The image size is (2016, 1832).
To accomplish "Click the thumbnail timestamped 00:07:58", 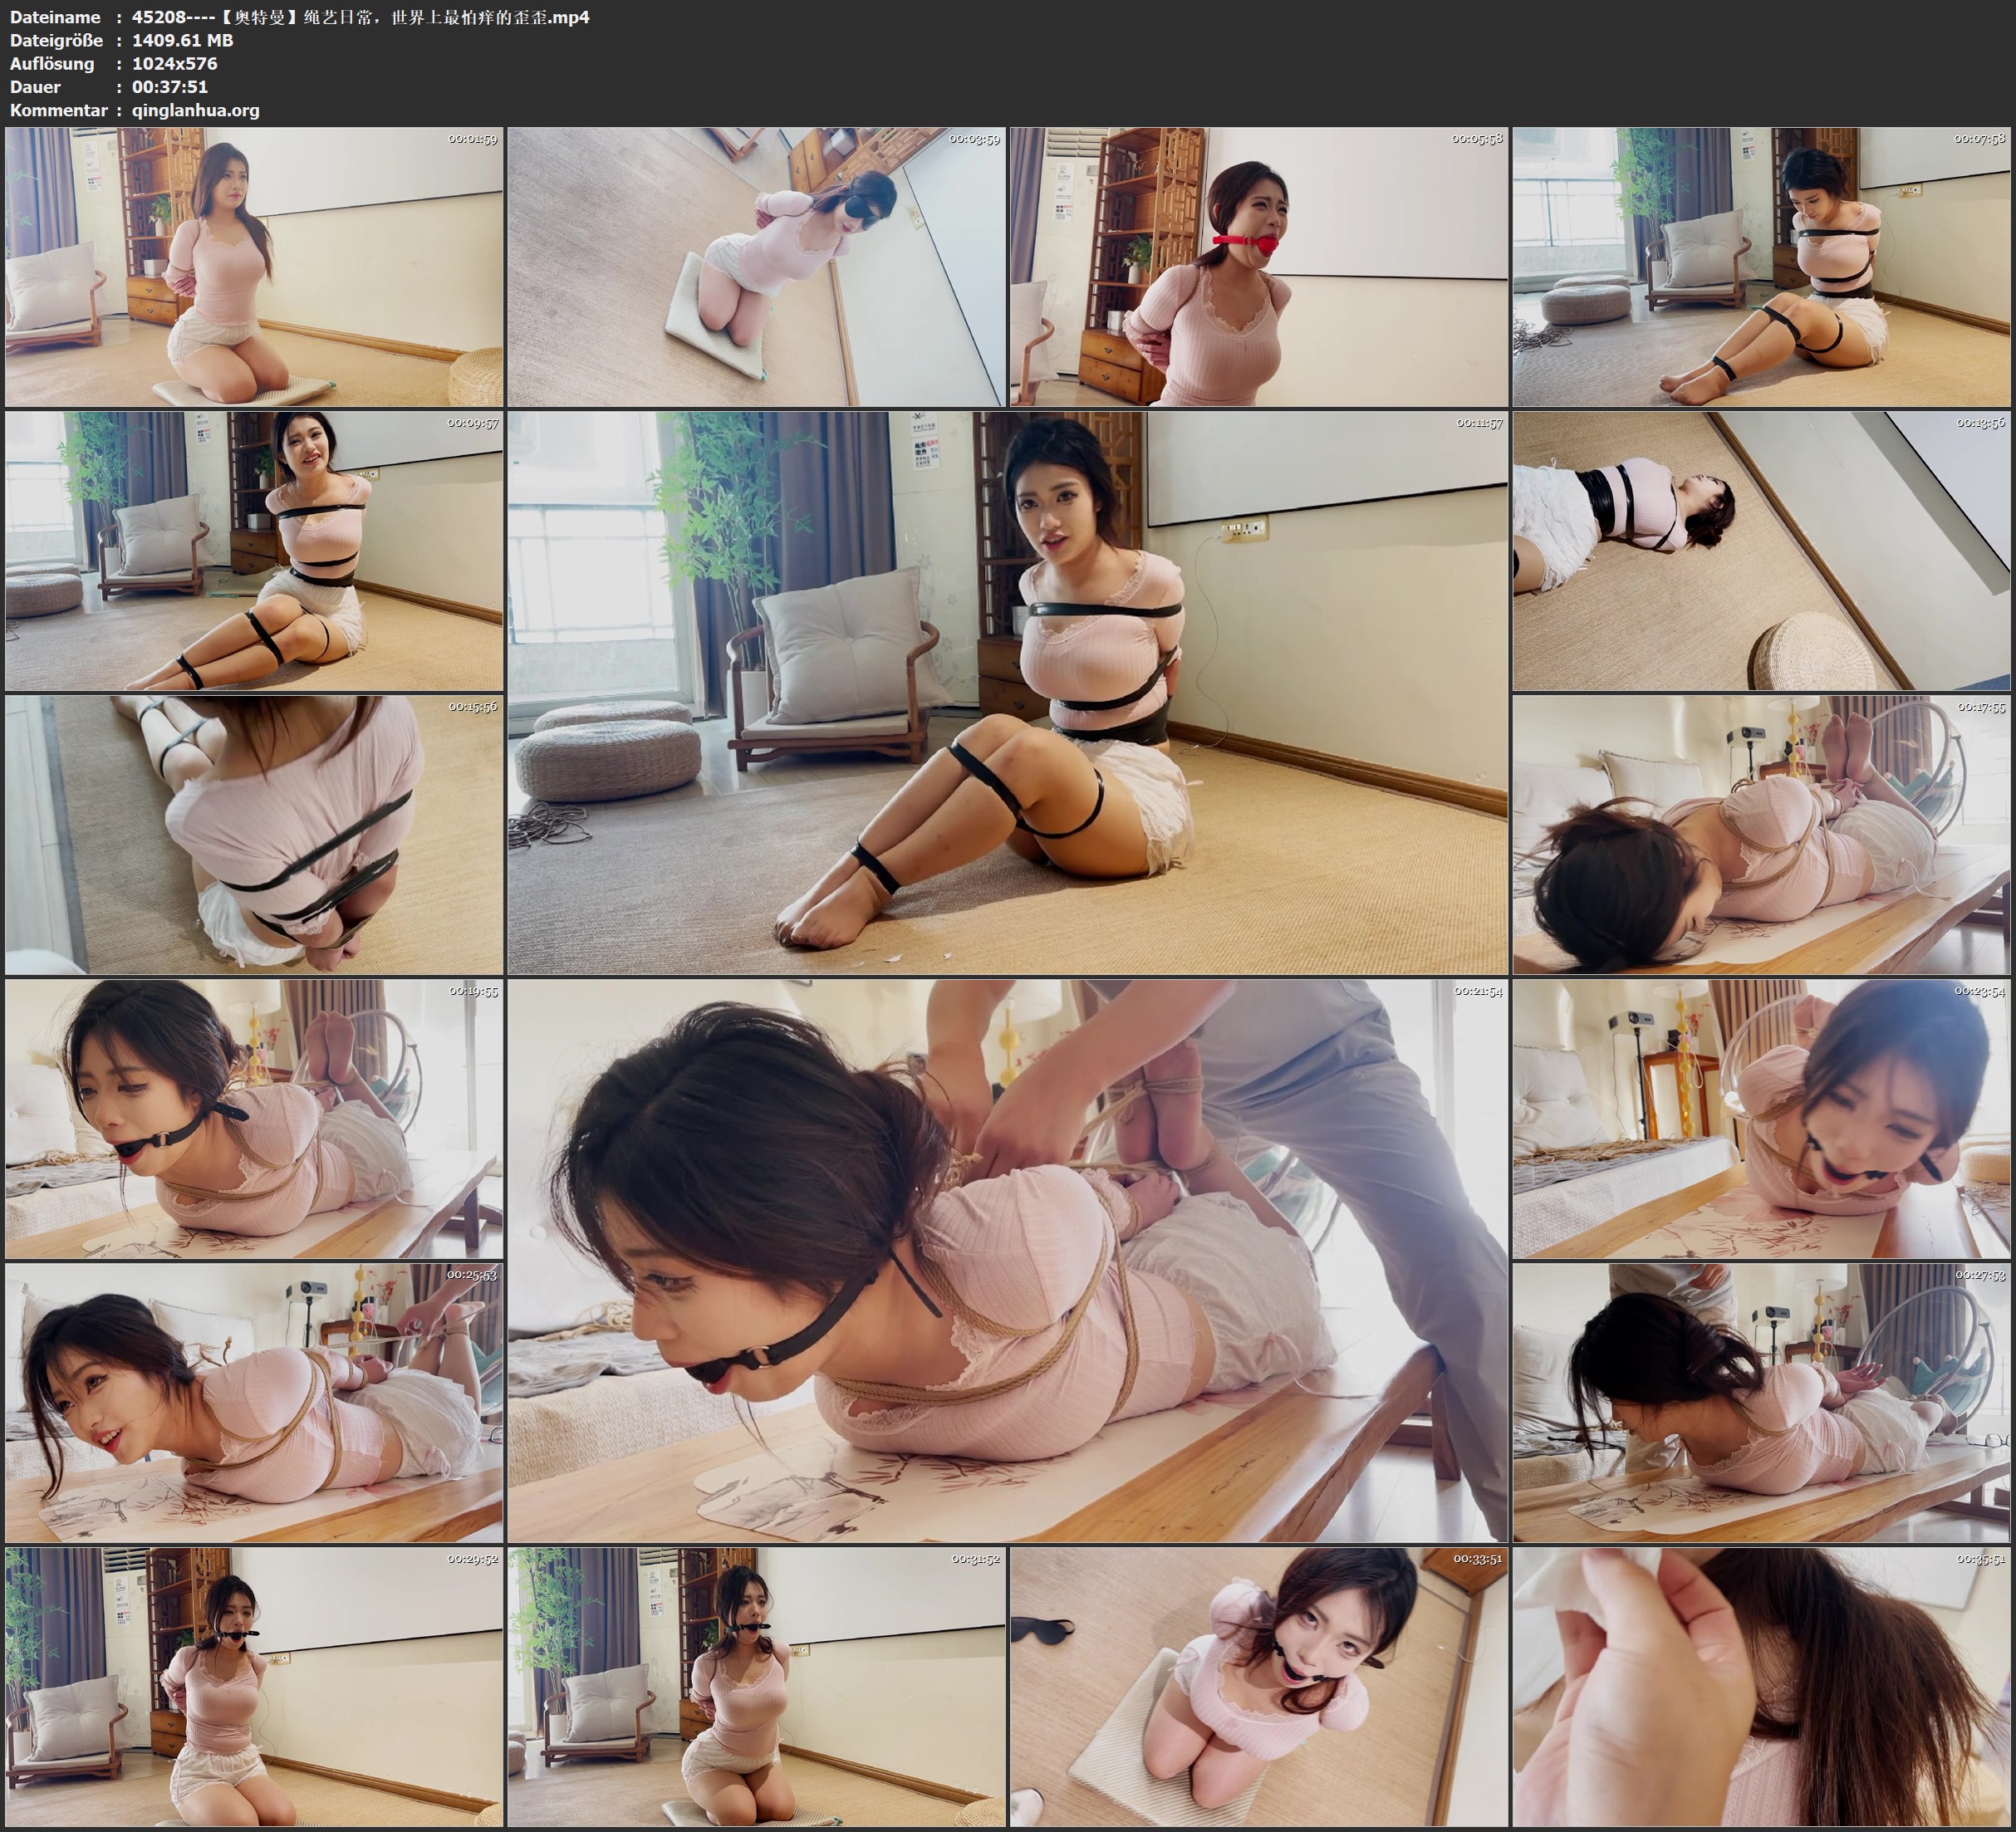I will pyautogui.click(x=1760, y=267).
